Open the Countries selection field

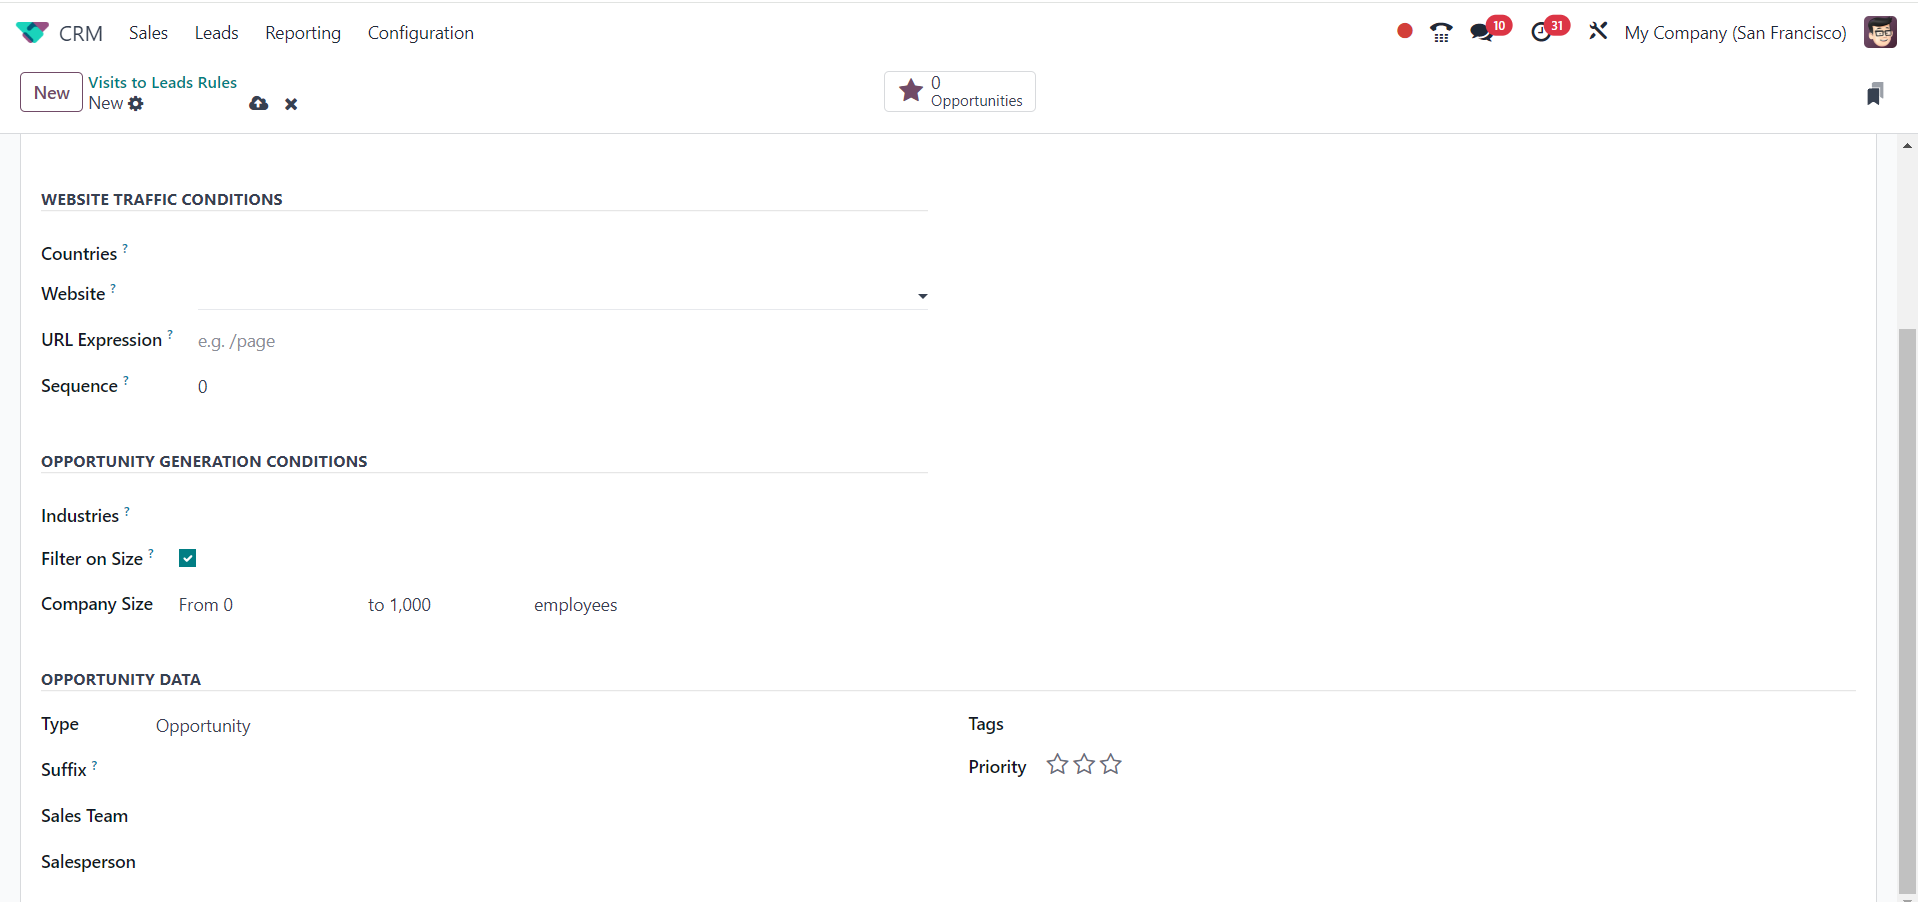[x=563, y=254]
